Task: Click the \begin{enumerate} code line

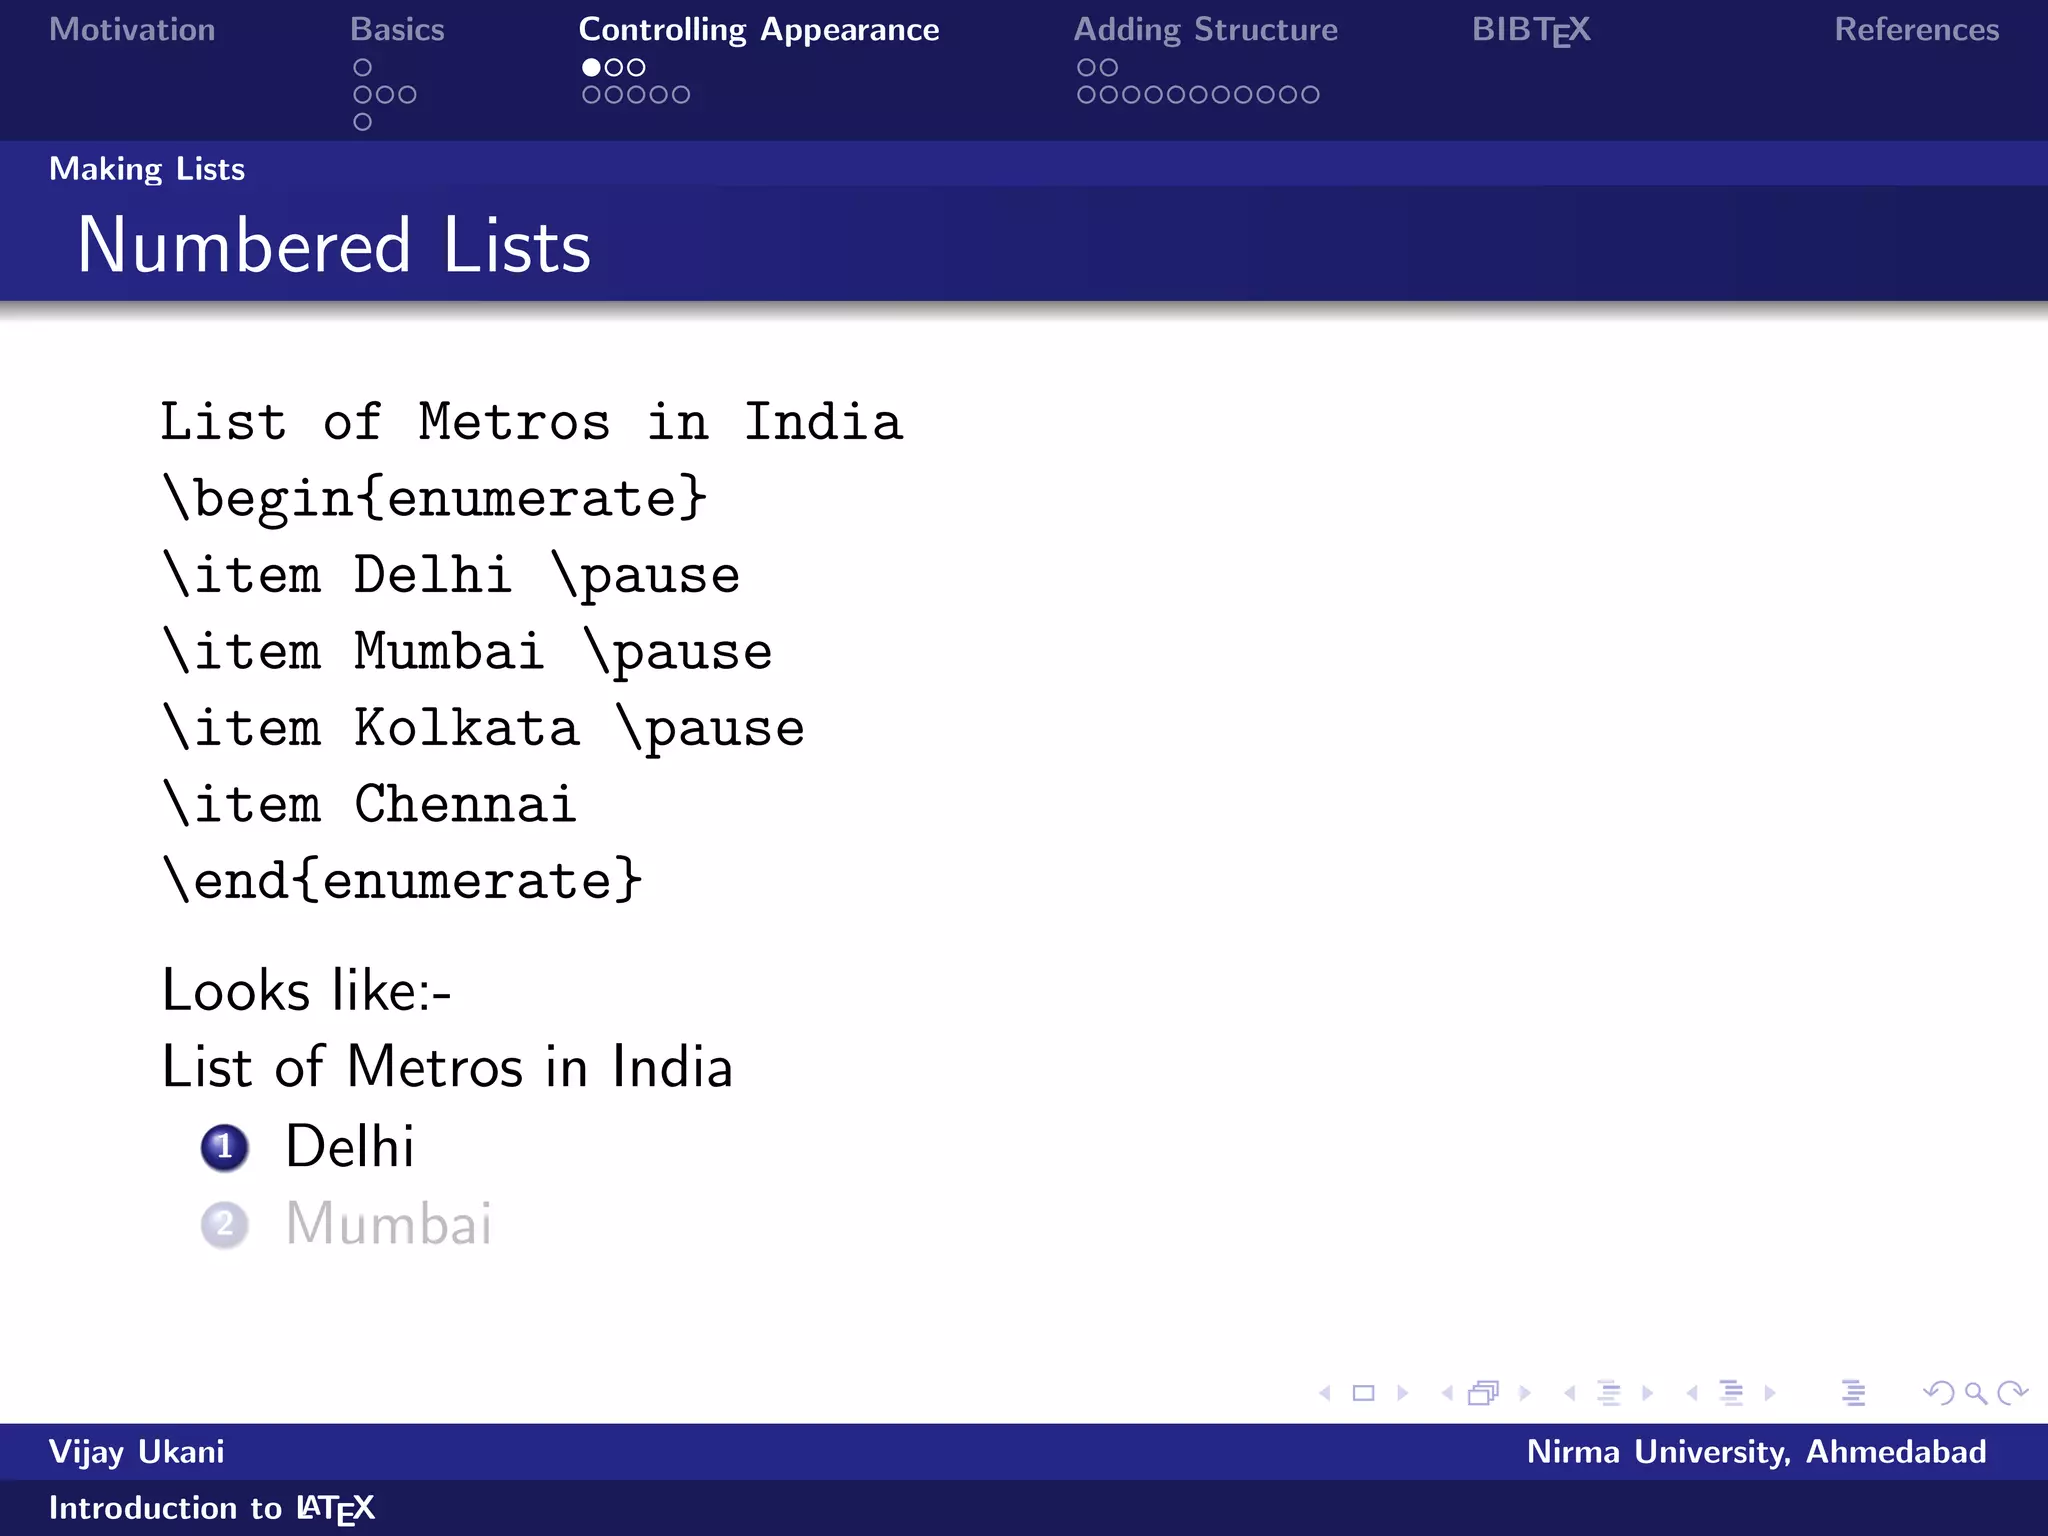Action: click(x=435, y=497)
